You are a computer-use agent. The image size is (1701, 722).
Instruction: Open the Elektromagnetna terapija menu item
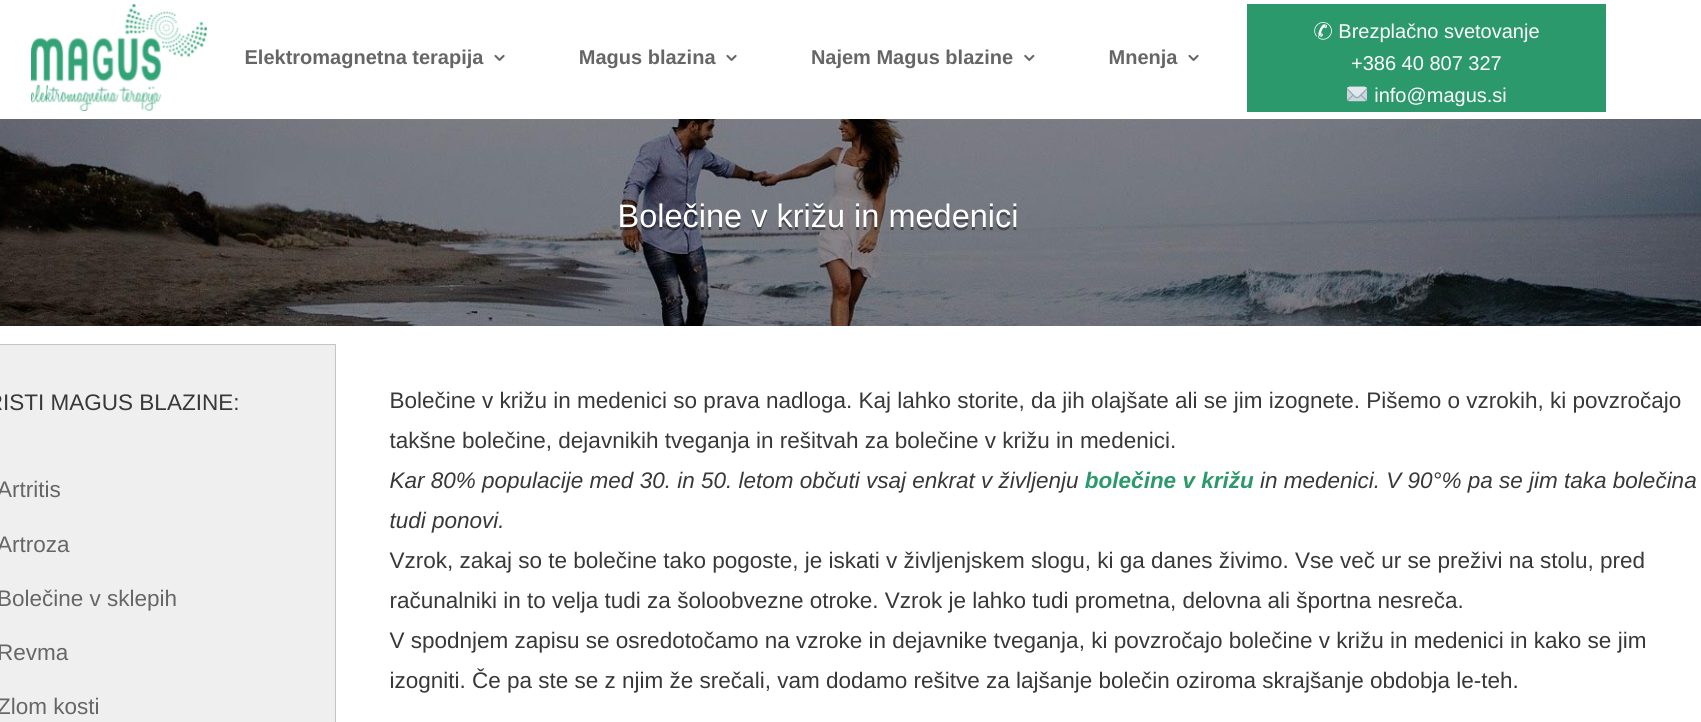364,58
